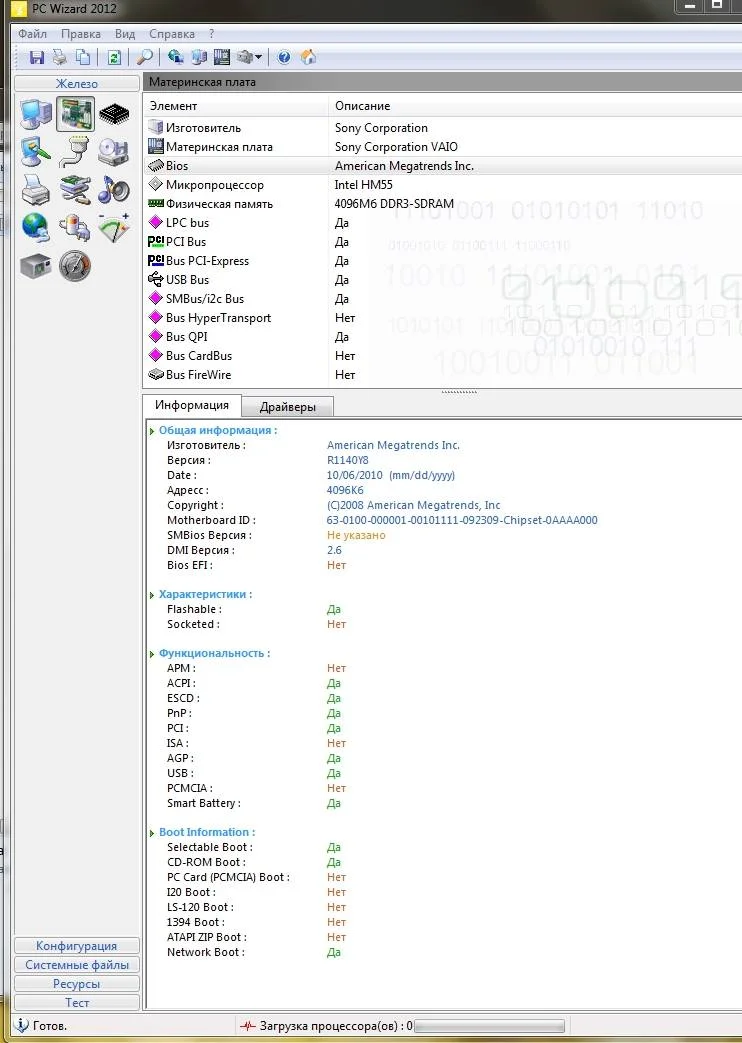Select the round speedometer gauge icon
This screenshot has width=742, height=1043.
tap(75, 266)
